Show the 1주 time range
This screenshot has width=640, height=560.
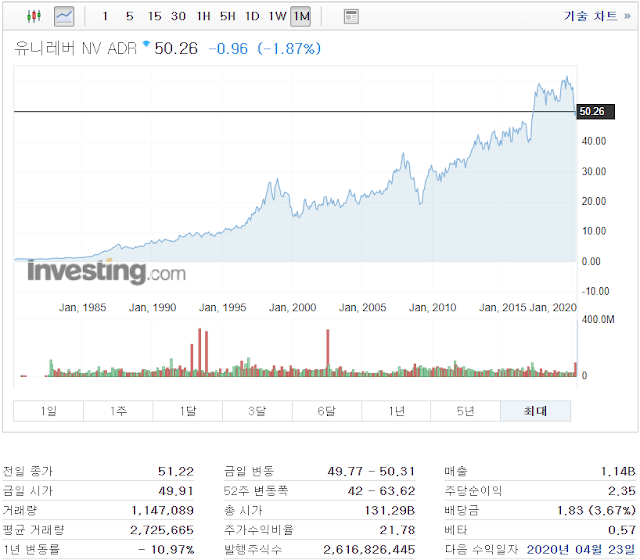click(x=118, y=411)
